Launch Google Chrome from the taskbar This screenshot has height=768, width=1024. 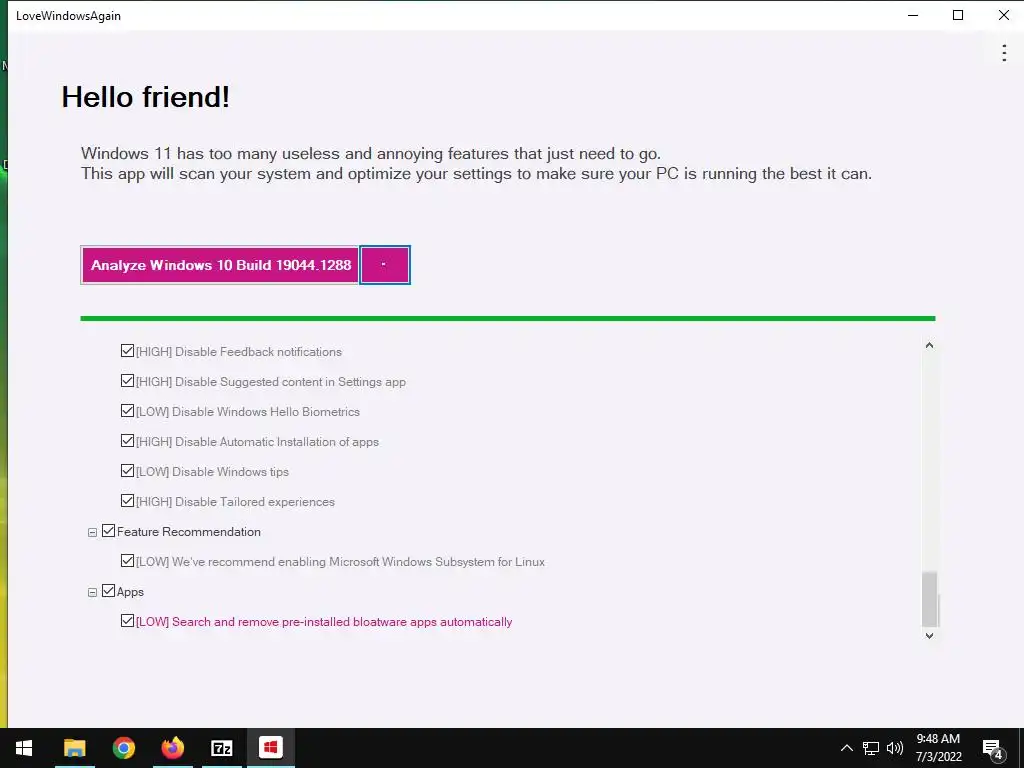123,748
